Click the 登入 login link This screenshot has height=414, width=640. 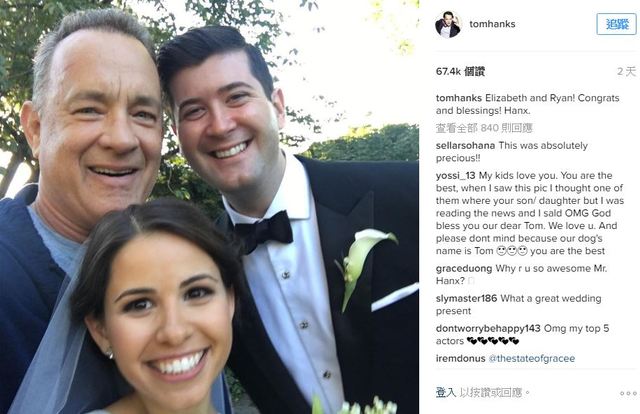446,393
